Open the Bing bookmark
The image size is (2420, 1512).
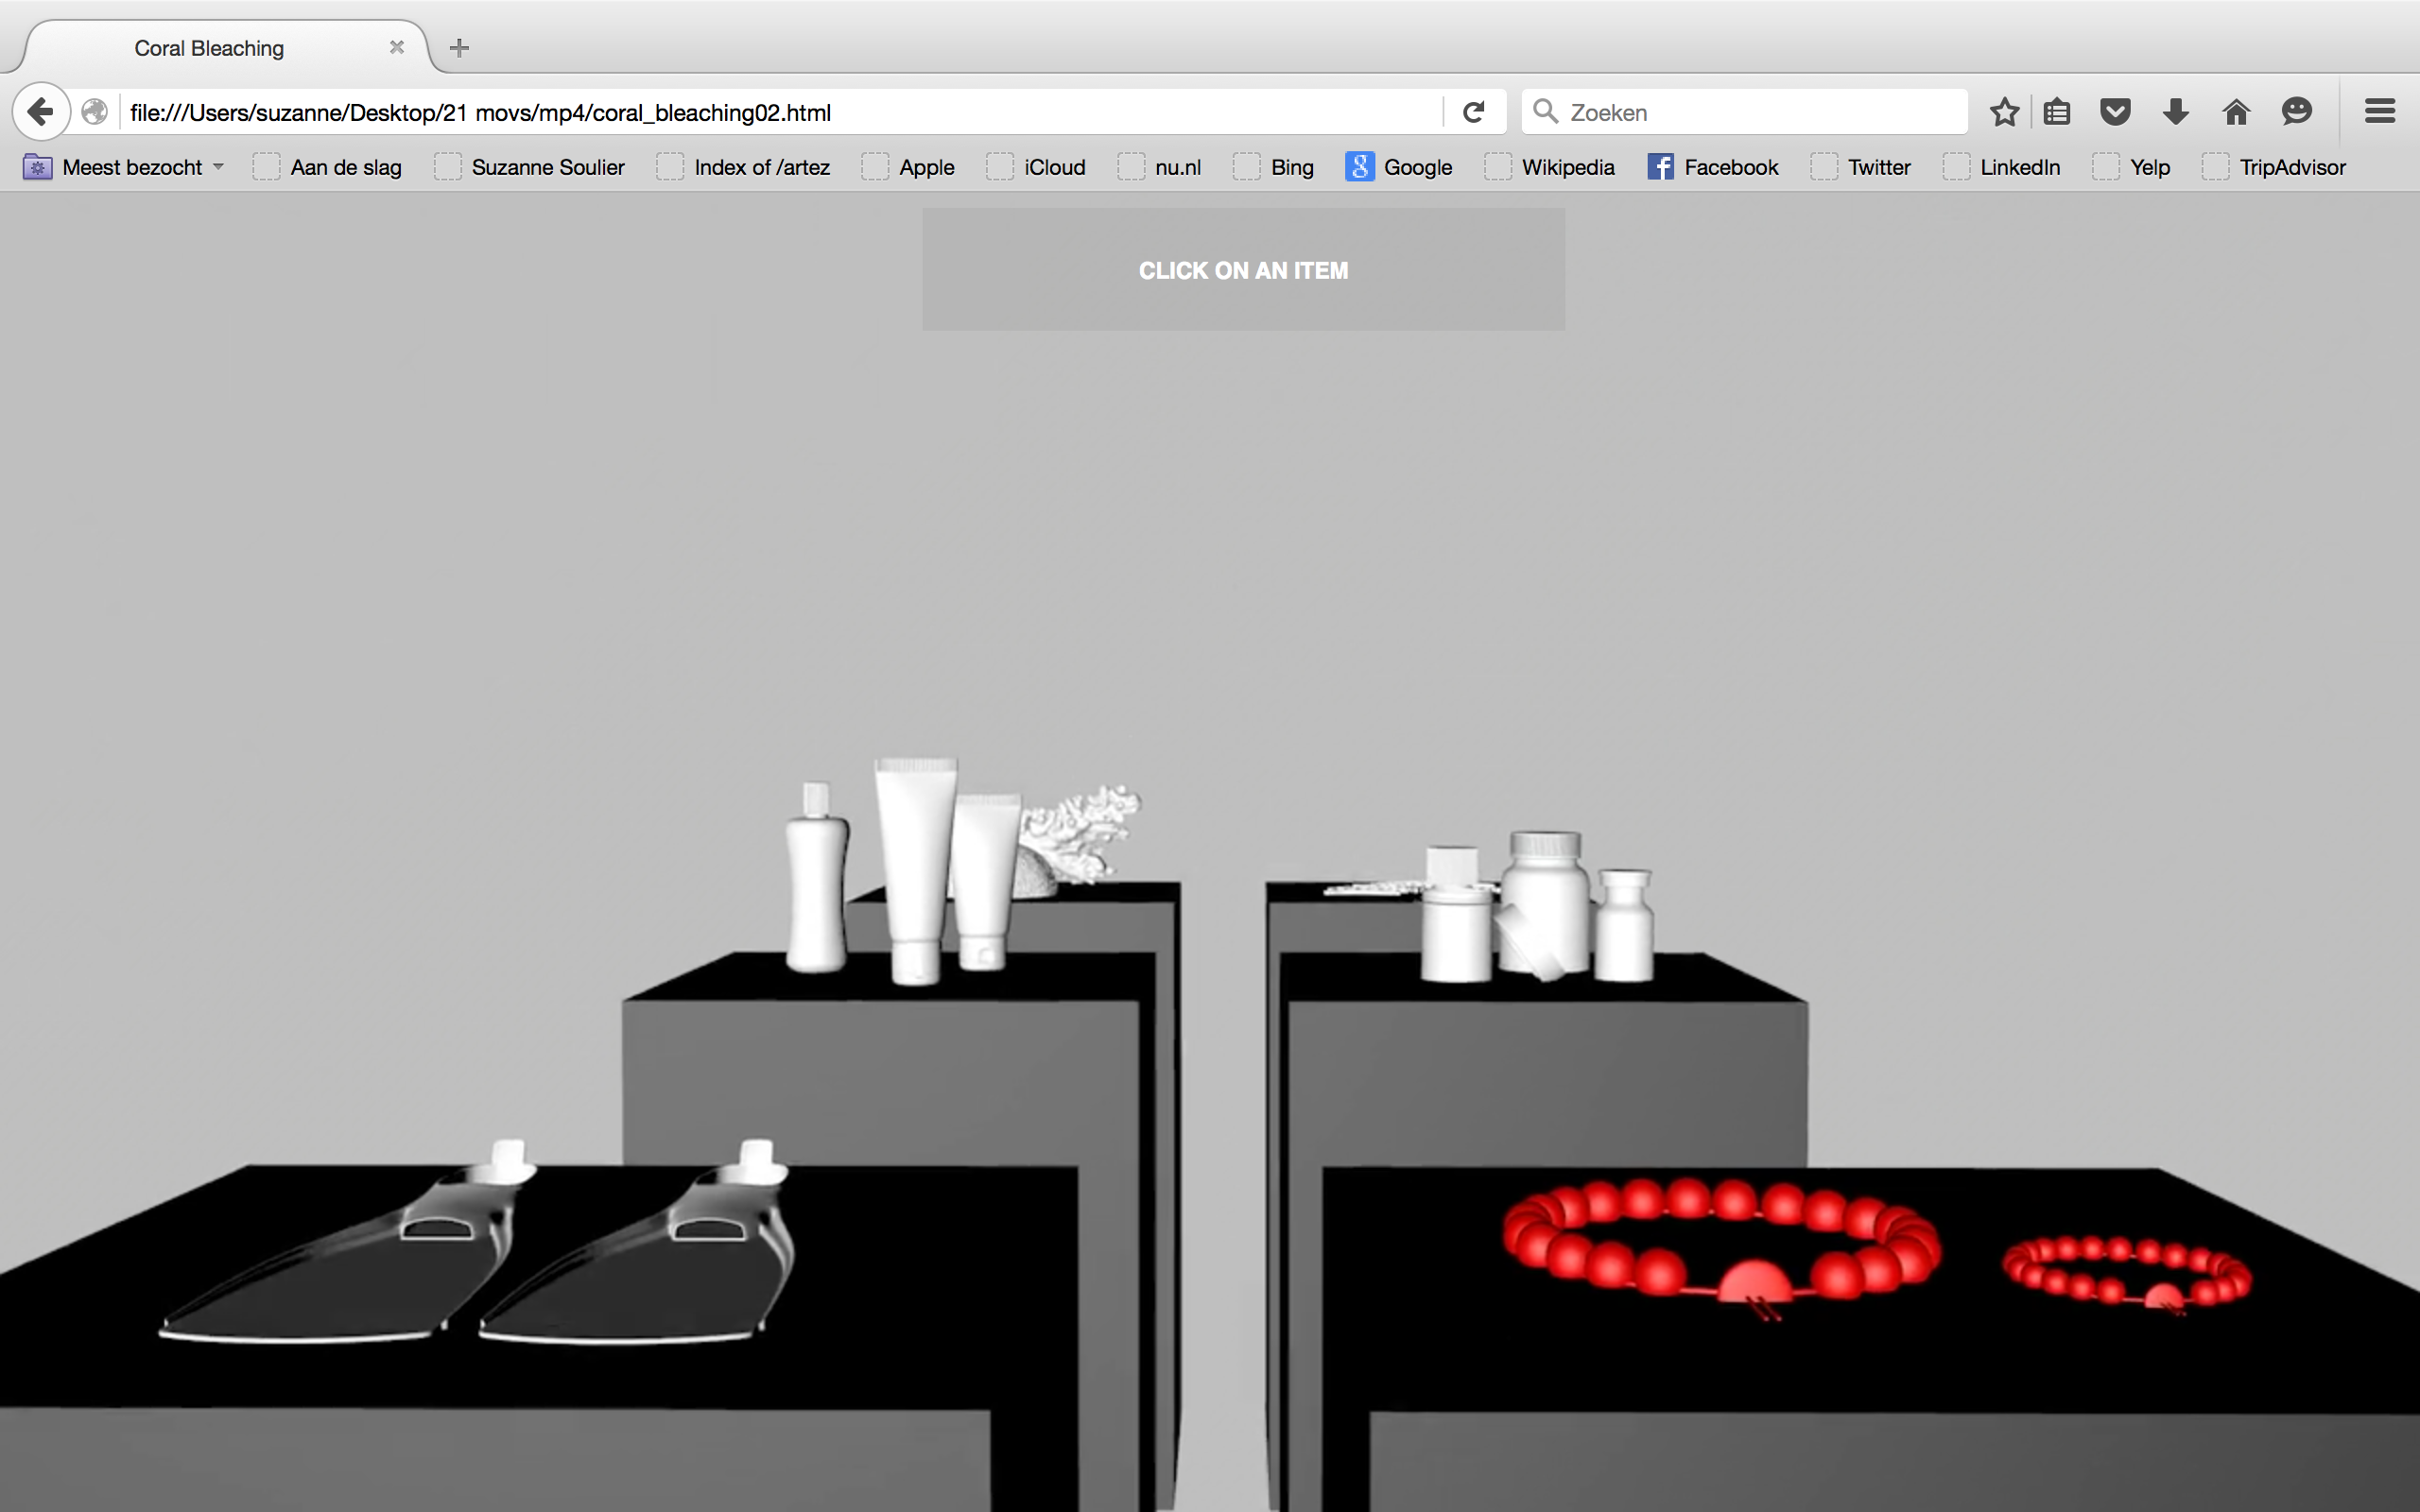[1274, 167]
